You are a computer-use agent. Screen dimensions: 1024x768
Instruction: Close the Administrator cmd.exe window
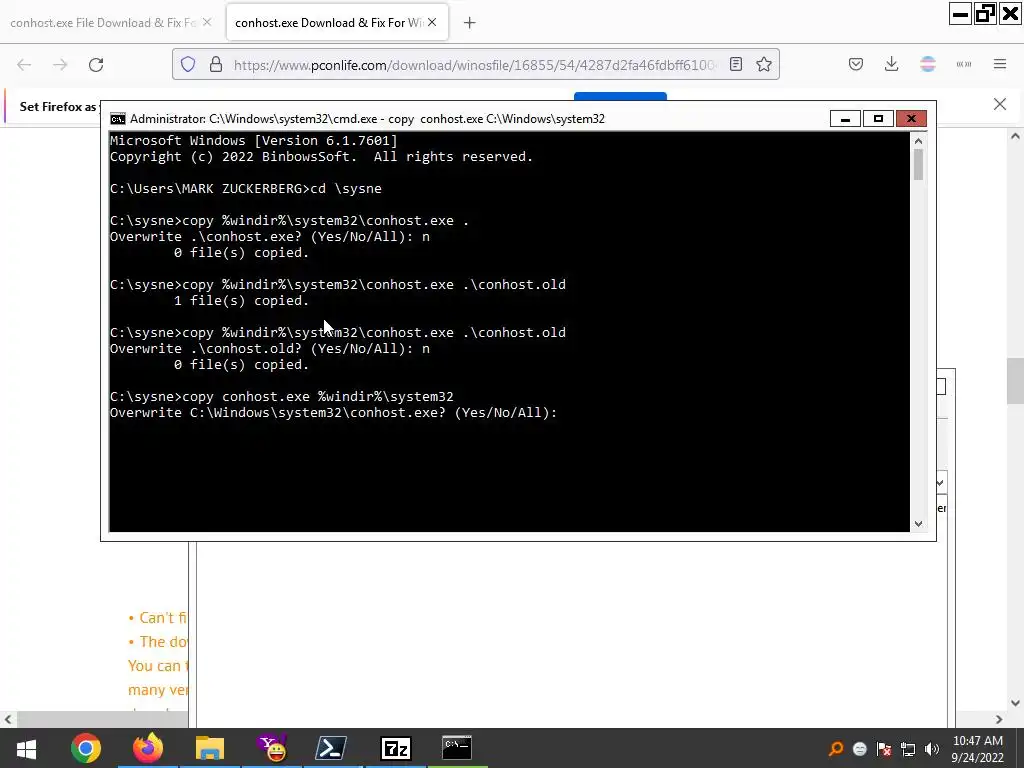pos(911,119)
